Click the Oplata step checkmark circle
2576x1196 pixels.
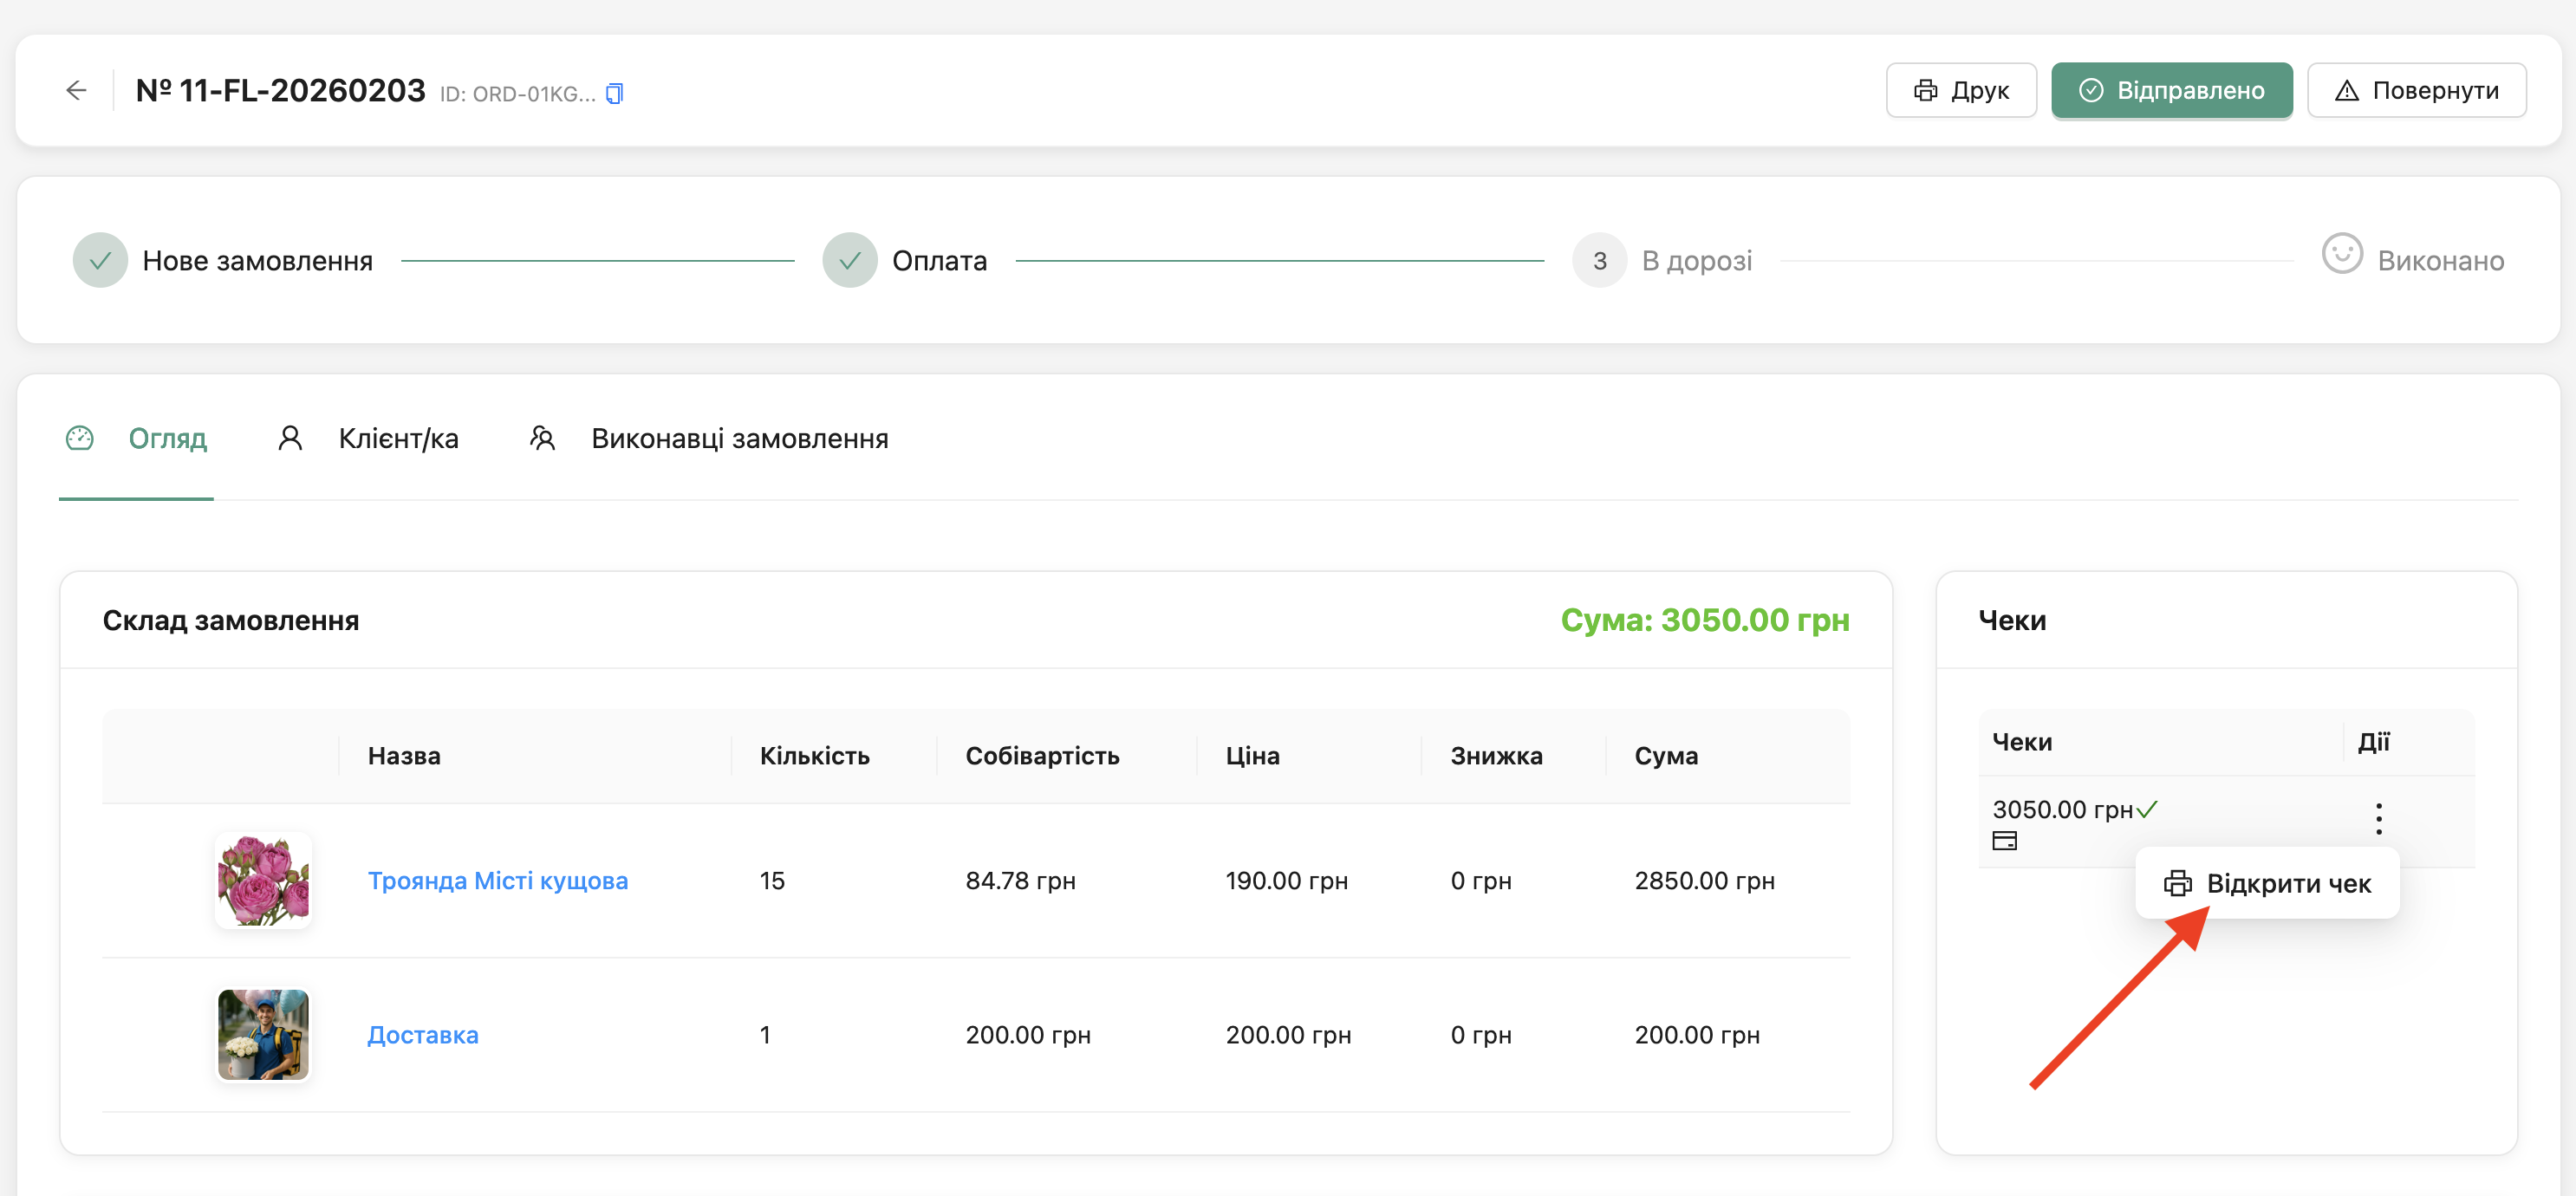click(x=849, y=261)
